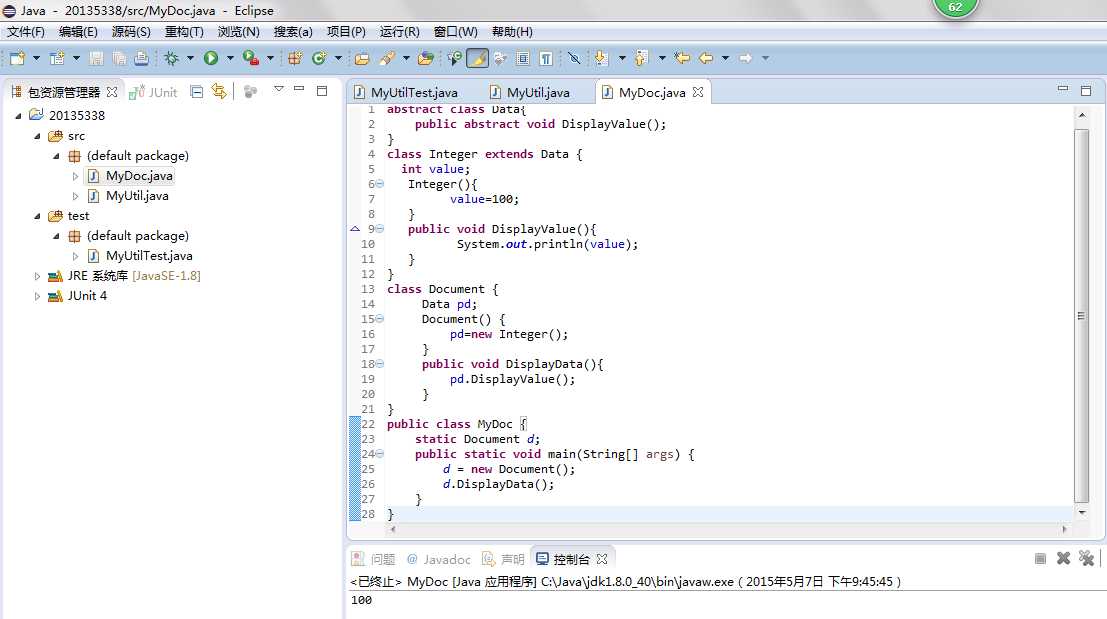Fold the Document() constructor at line 15

point(380,319)
